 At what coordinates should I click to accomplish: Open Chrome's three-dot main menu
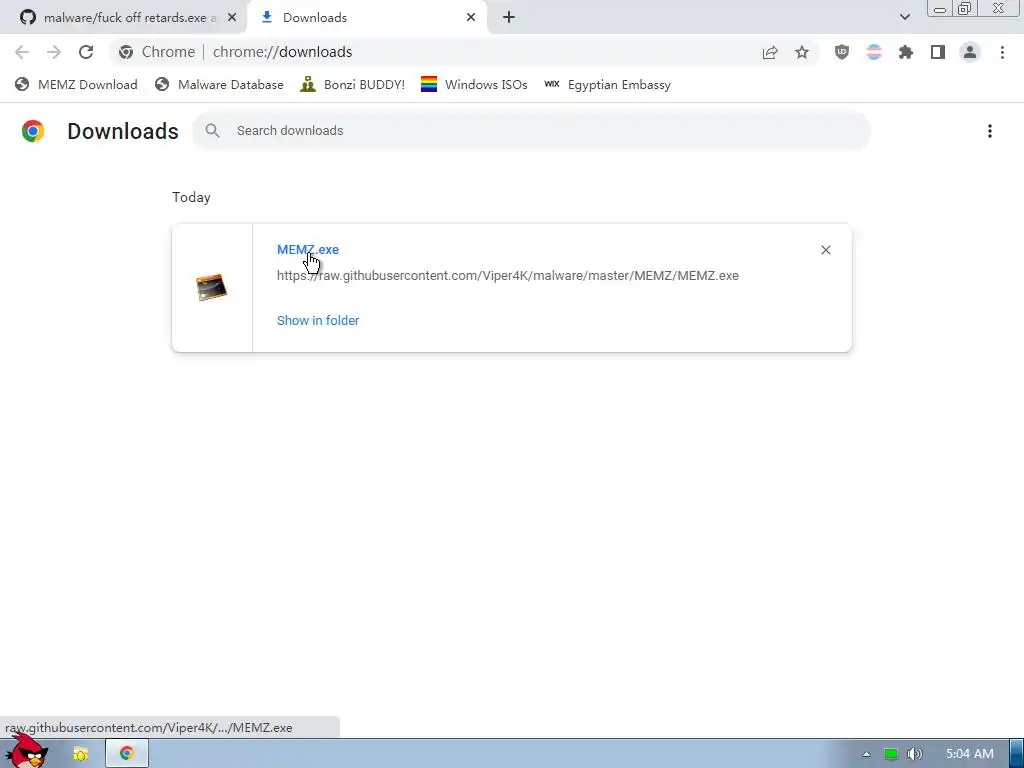pyautogui.click(x=1002, y=52)
